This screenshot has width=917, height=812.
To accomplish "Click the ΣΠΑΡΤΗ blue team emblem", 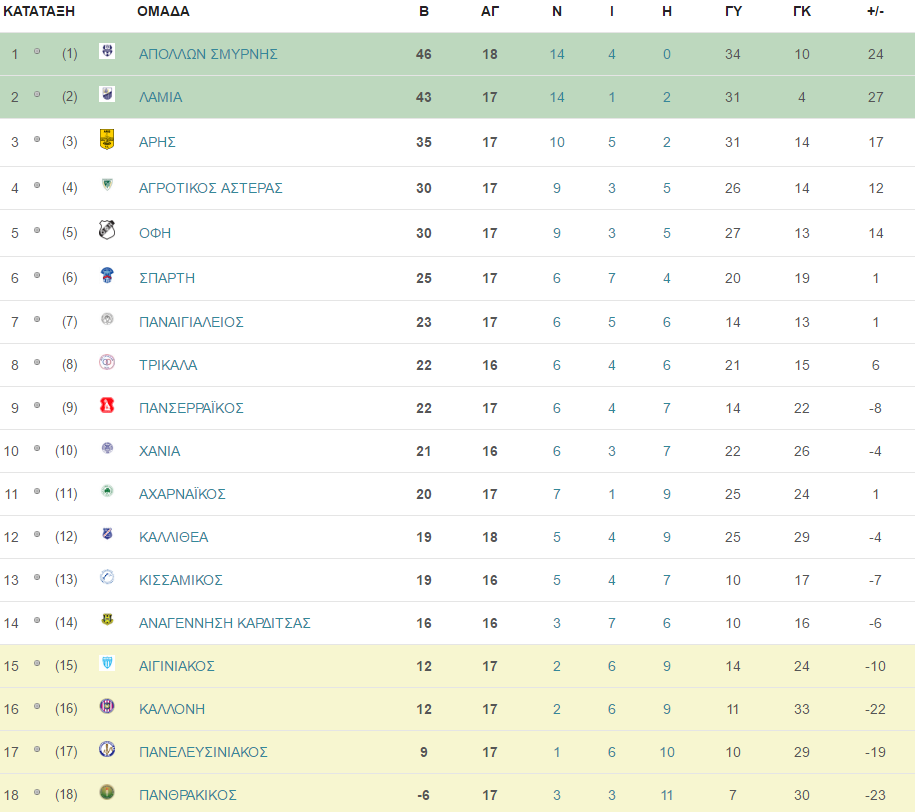I will pyautogui.click(x=107, y=275).
